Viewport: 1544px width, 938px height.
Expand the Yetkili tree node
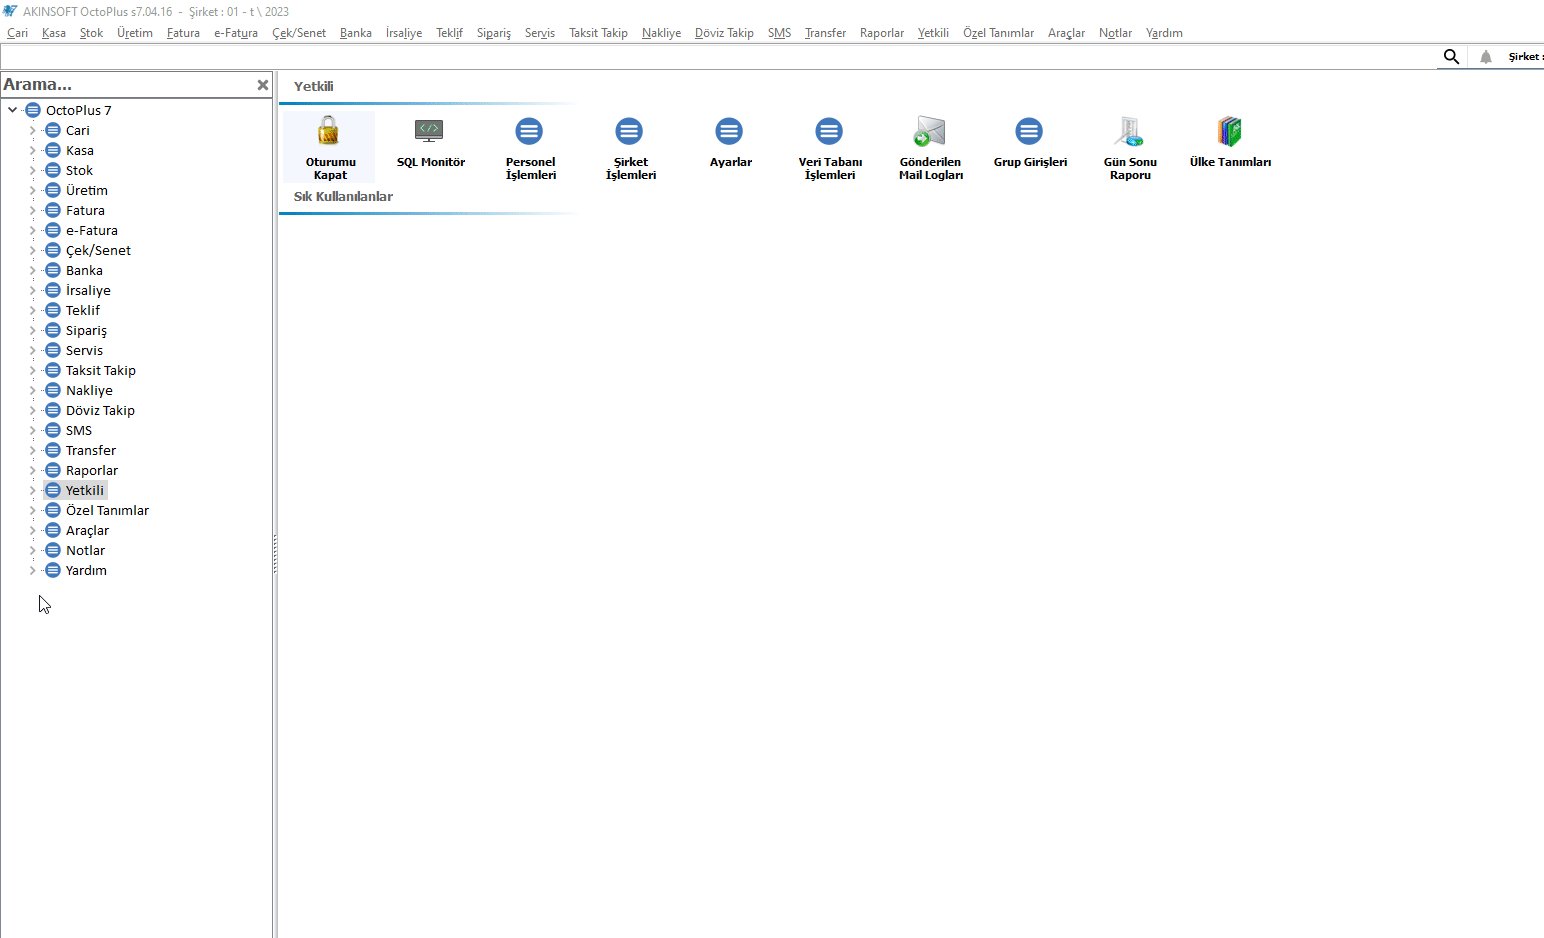tap(32, 490)
